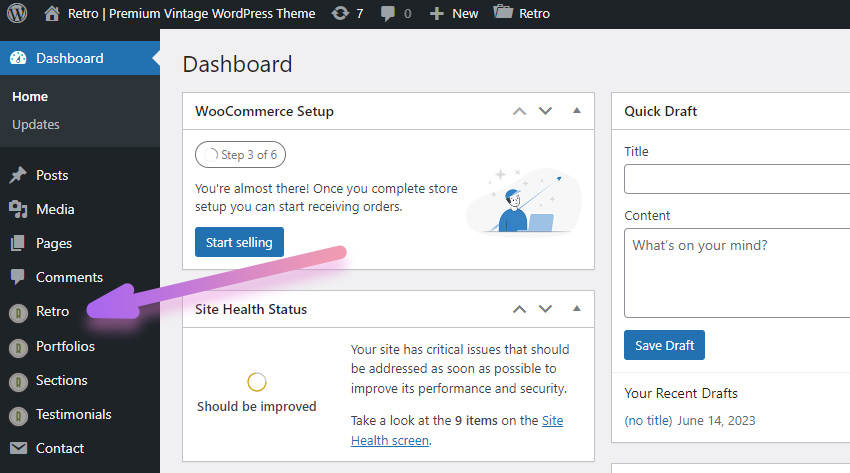
Task: Move WooCommerce Setup panel up
Action: point(519,111)
